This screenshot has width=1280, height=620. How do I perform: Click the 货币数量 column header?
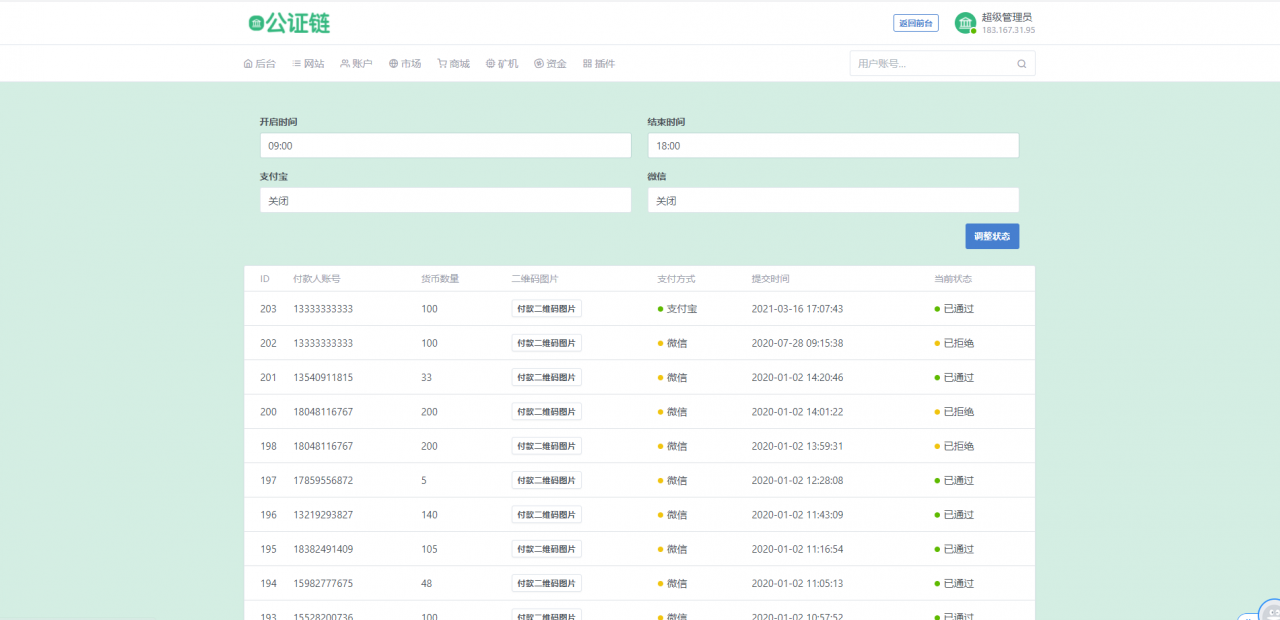tap(440, 279)
